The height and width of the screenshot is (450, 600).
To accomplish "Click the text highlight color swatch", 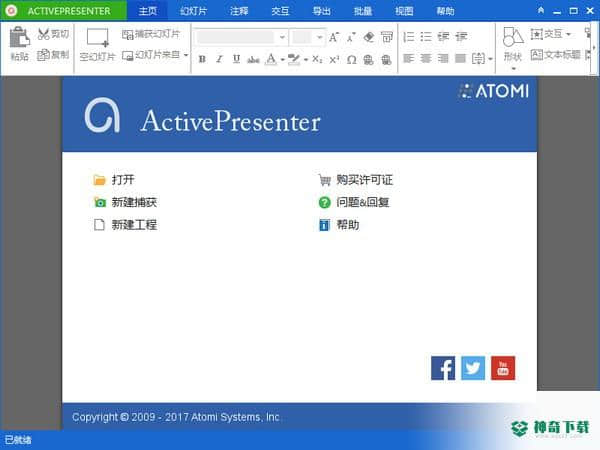I will tap(294, 59).
